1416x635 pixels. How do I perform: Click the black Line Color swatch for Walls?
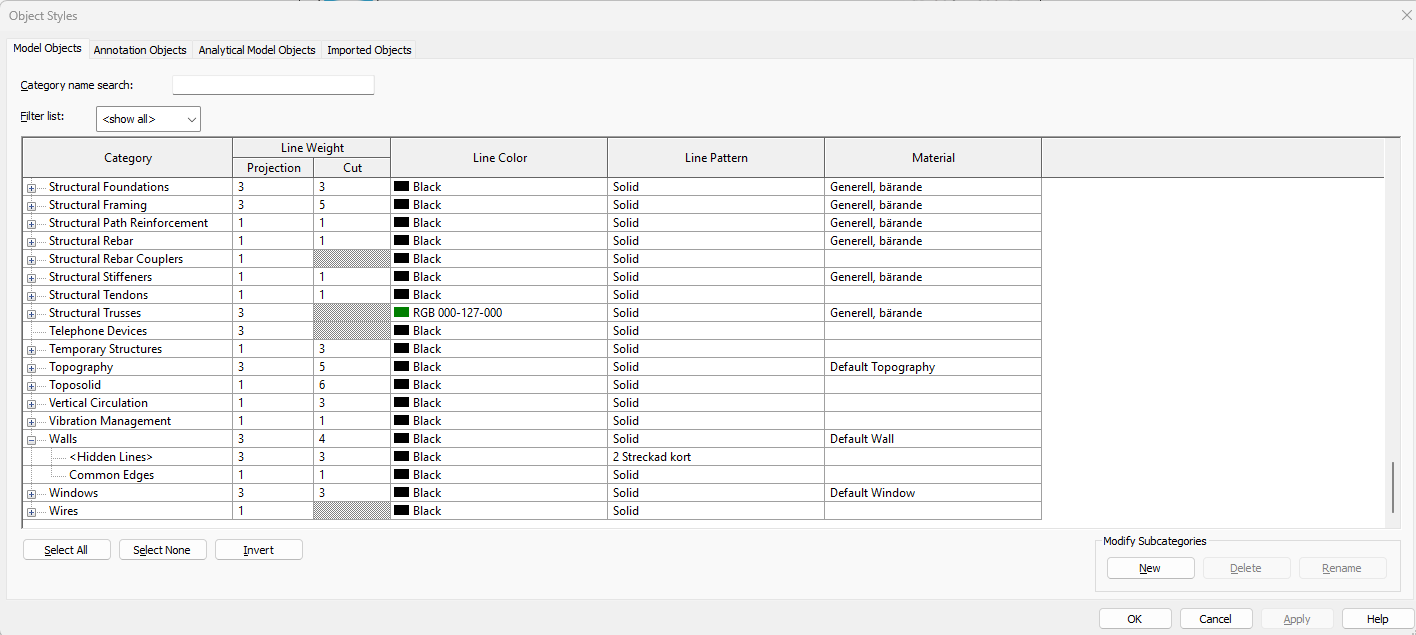tap(399, 439)
